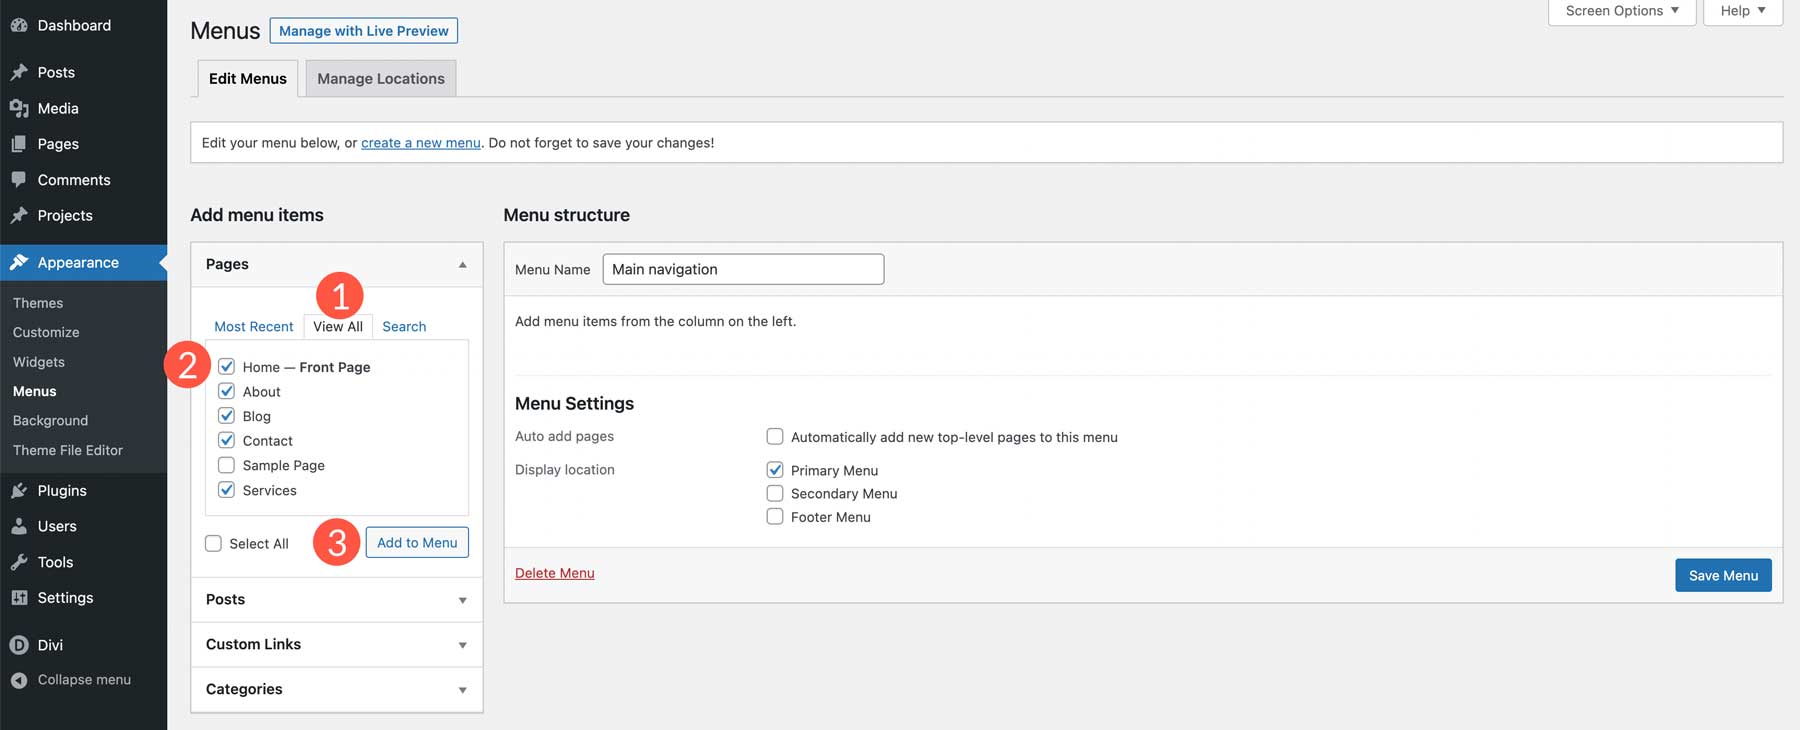Click the Dashboard gauge icon in sidebar
The height and width of the screenshot is (730, 1800).
19,26
